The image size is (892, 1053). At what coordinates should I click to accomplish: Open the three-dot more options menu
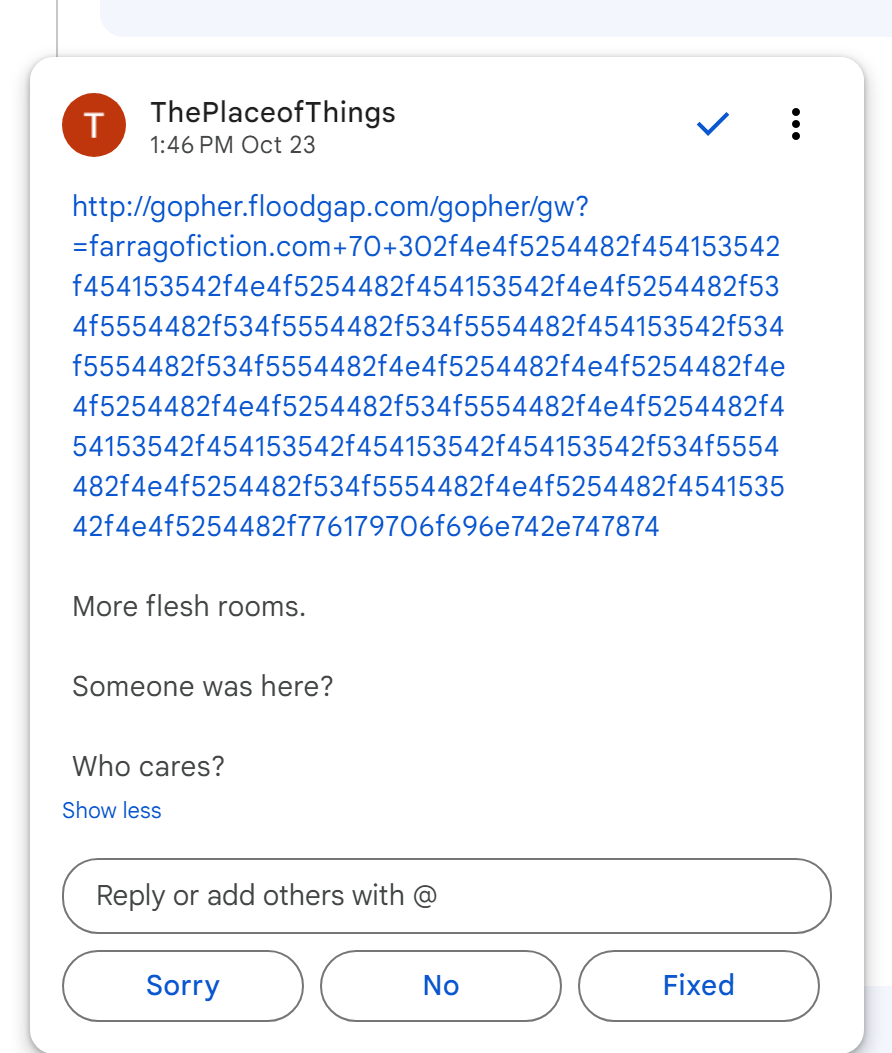795,124
